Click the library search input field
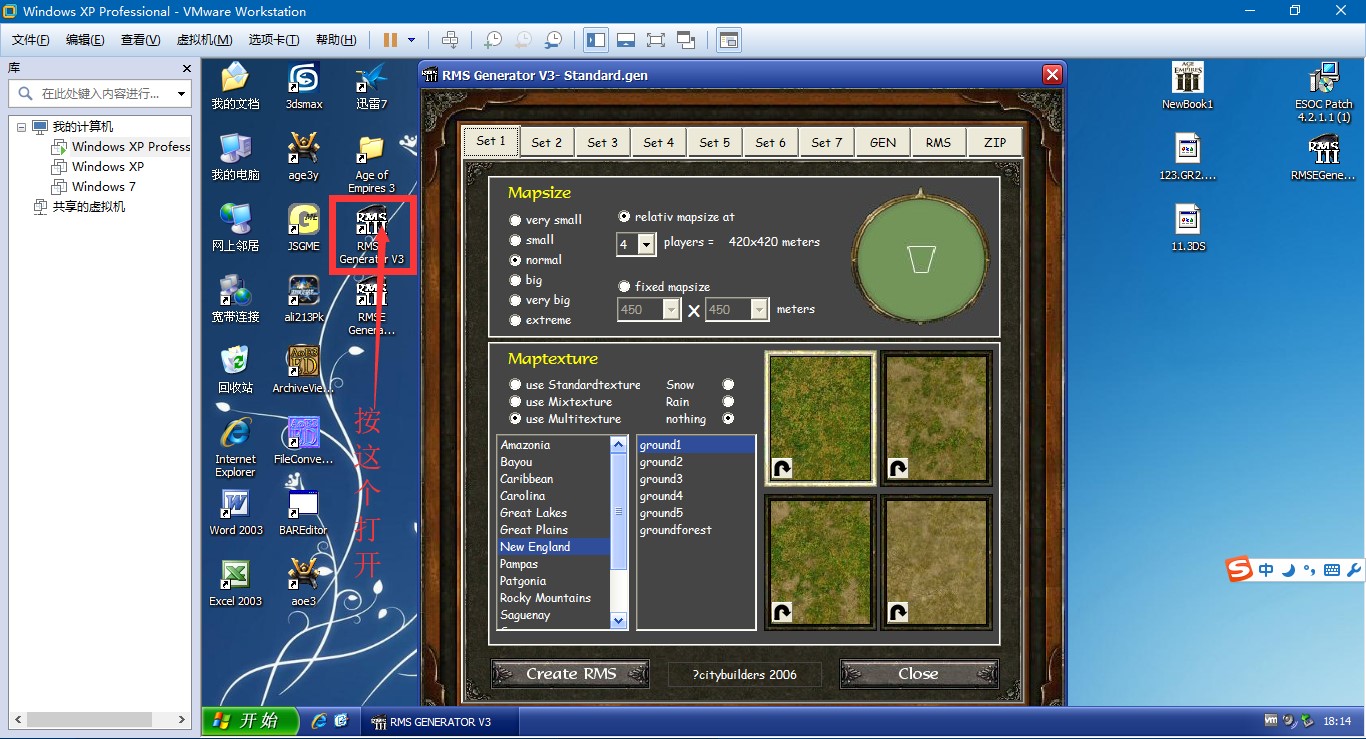Screen dimensions: 1366x739 (x=100, y=93)
